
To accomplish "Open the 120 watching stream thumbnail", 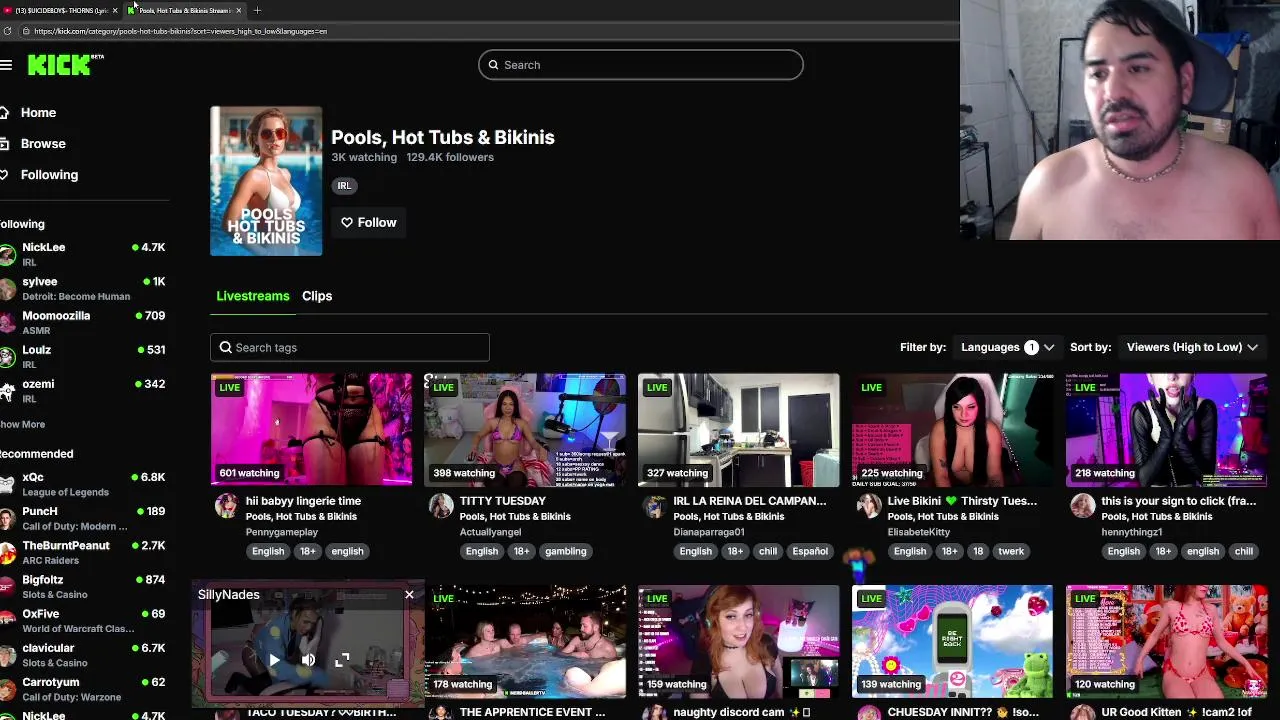I will coord(1167,641).
